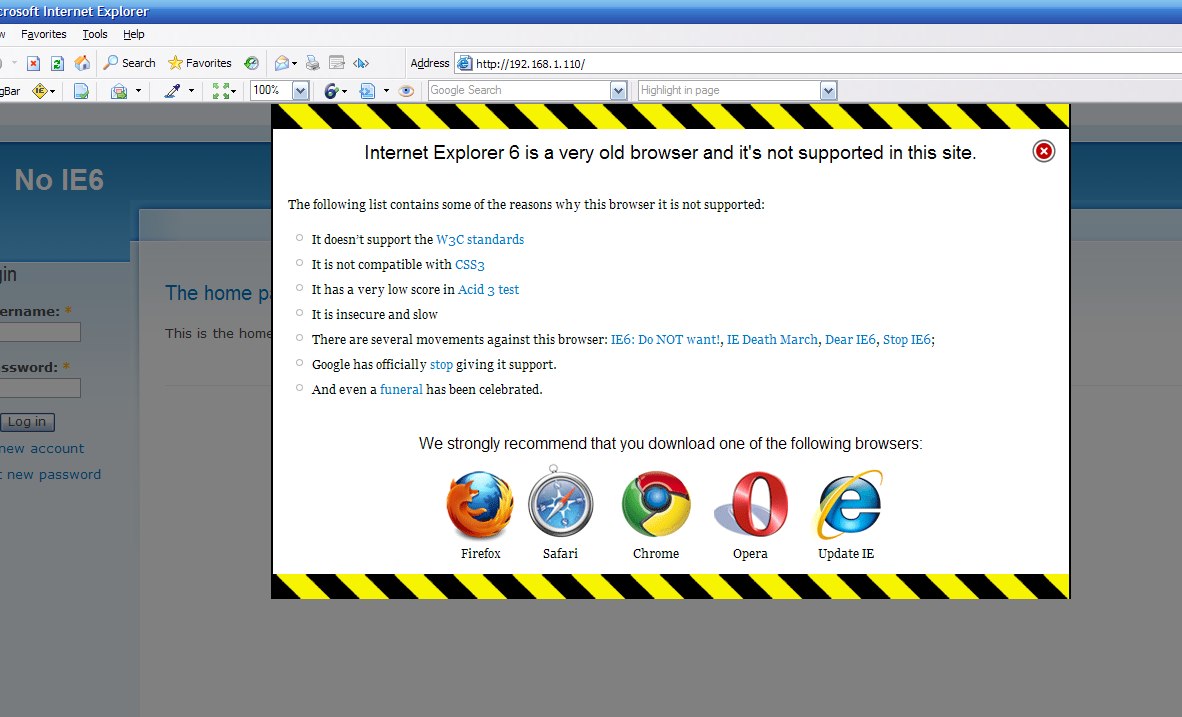The width and height of the screenshot is (1182, 717).
Task: Open the Acid 3 test link
Action: click(488, 290)
